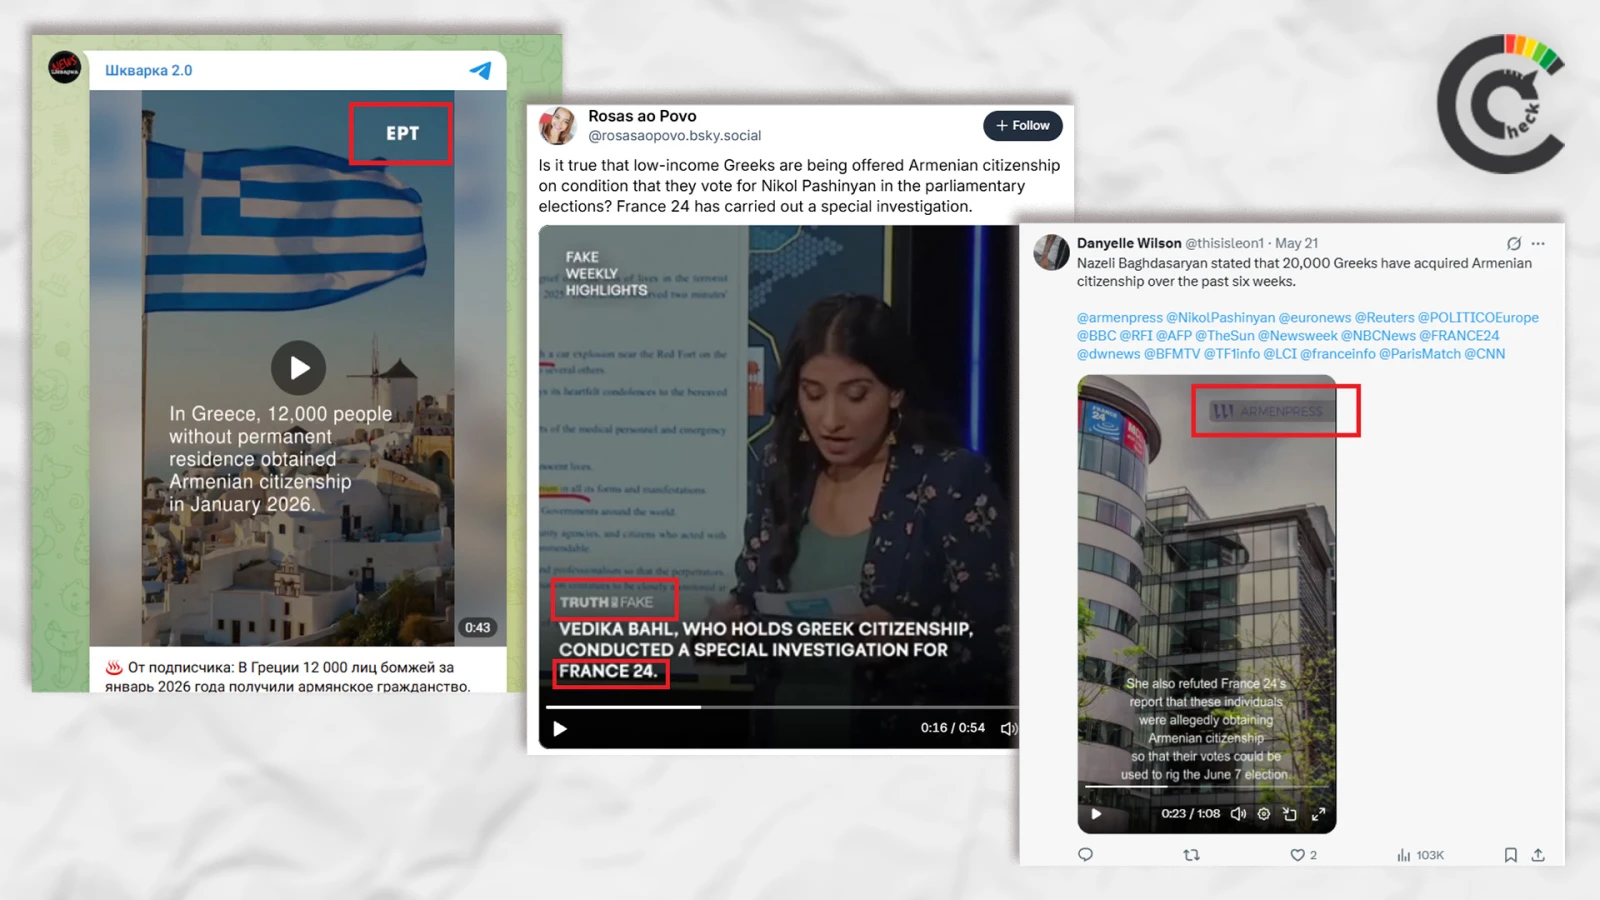
Task: Seek on the tweet video progress bar
Action: tap(1207, 787)
